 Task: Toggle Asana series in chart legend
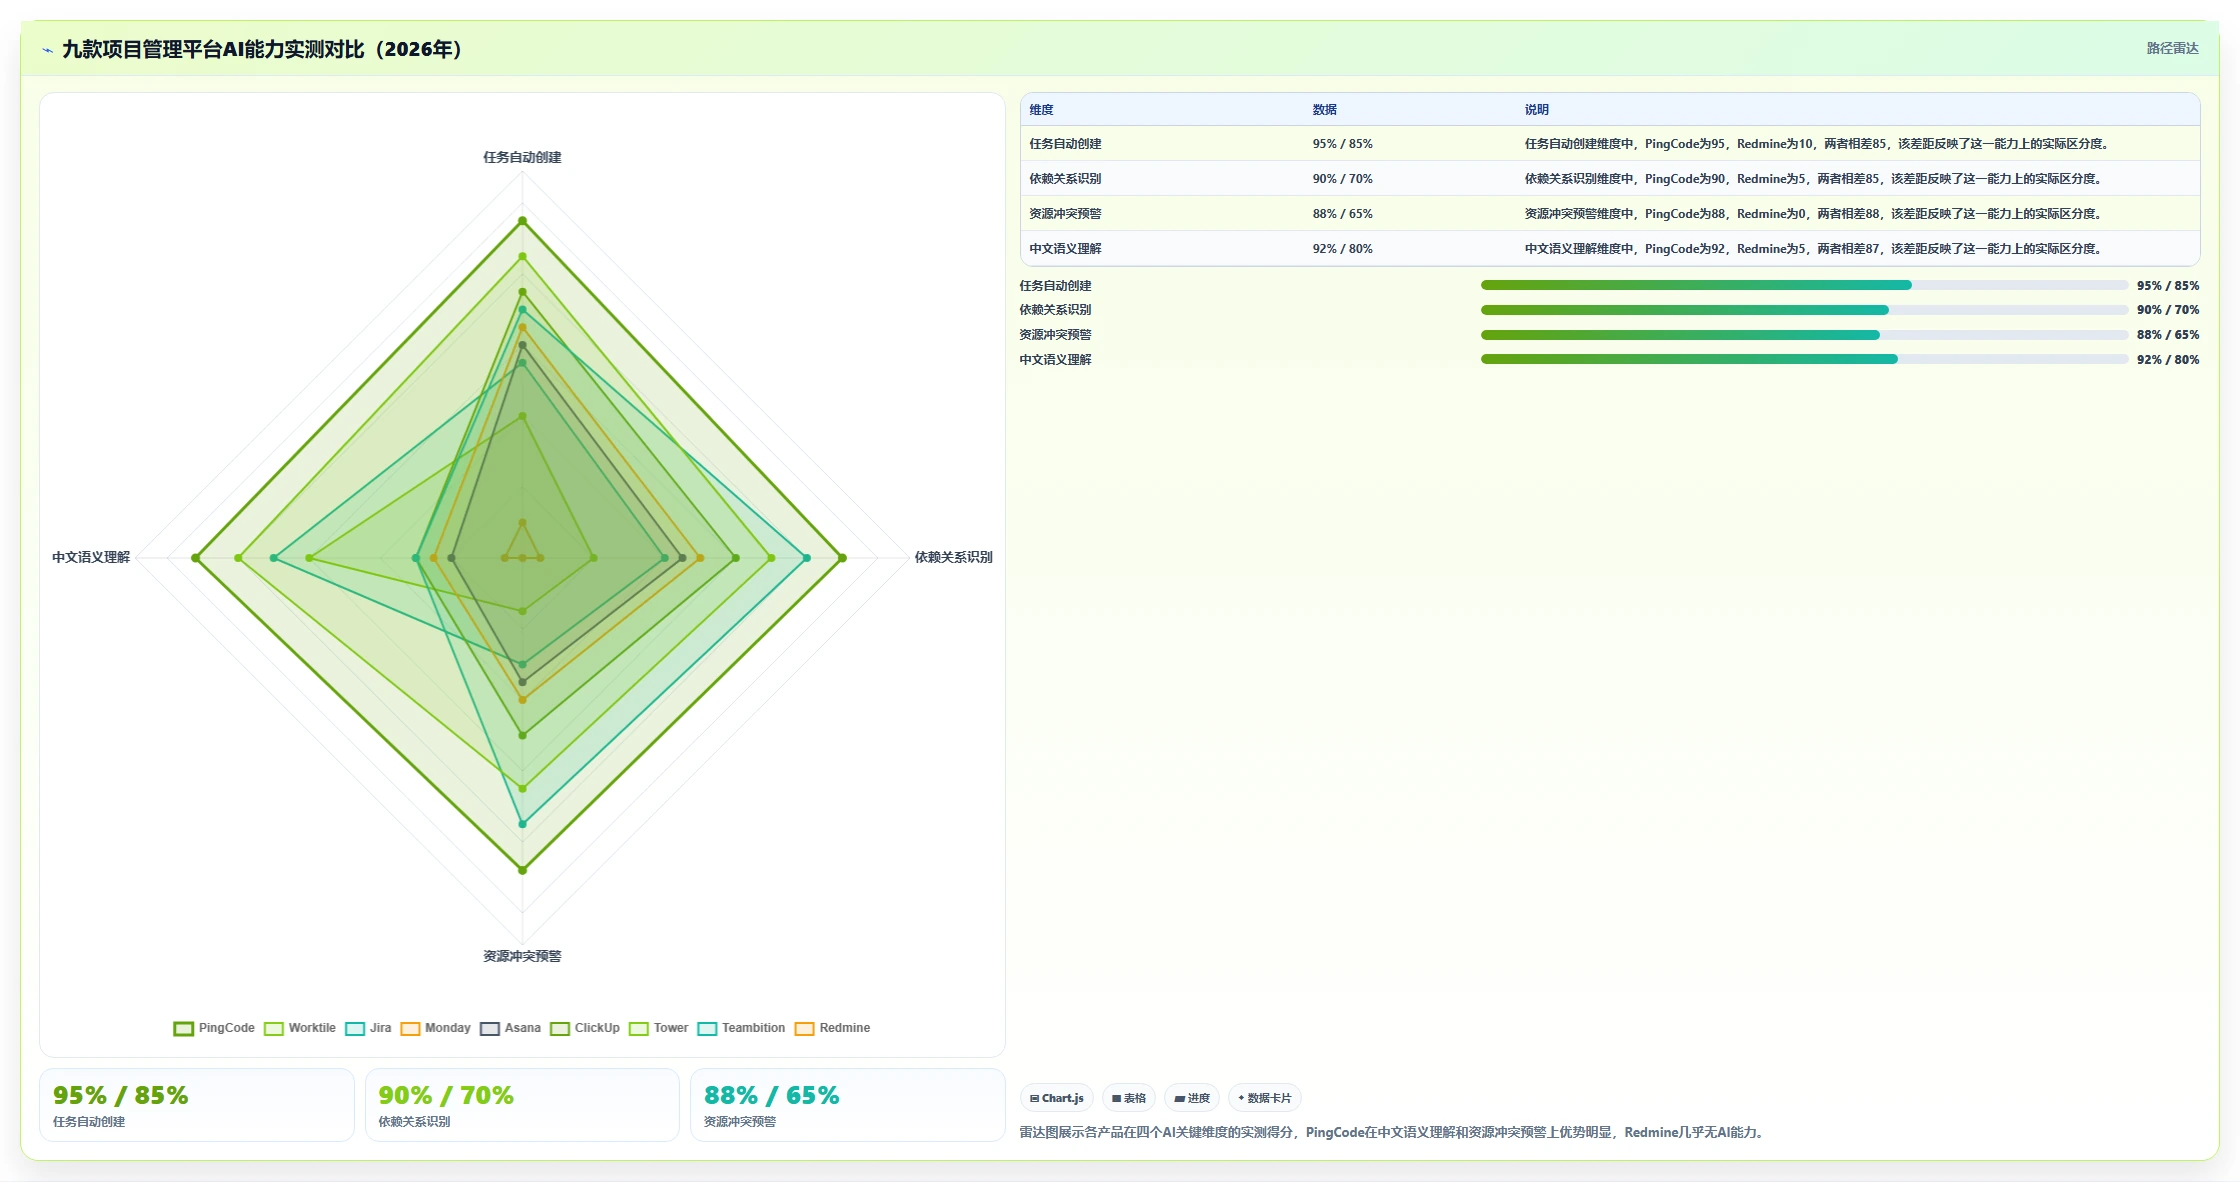pyautogui.click(x=510, y=1028)
